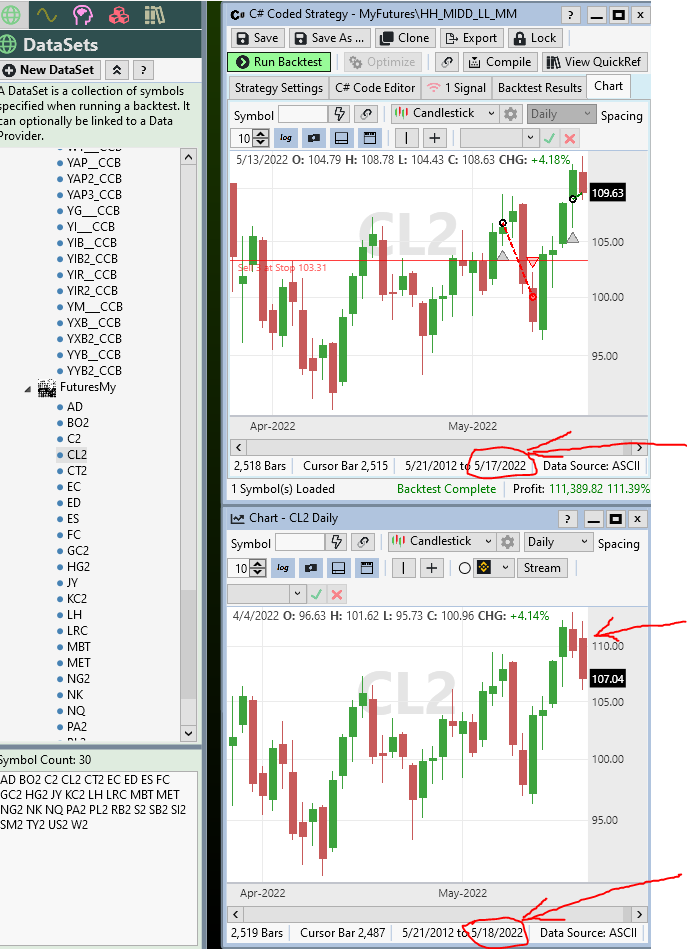
Task: Click lightning bolt next to Symbol in CL2 Daily chart
Action: coord(337,542)
